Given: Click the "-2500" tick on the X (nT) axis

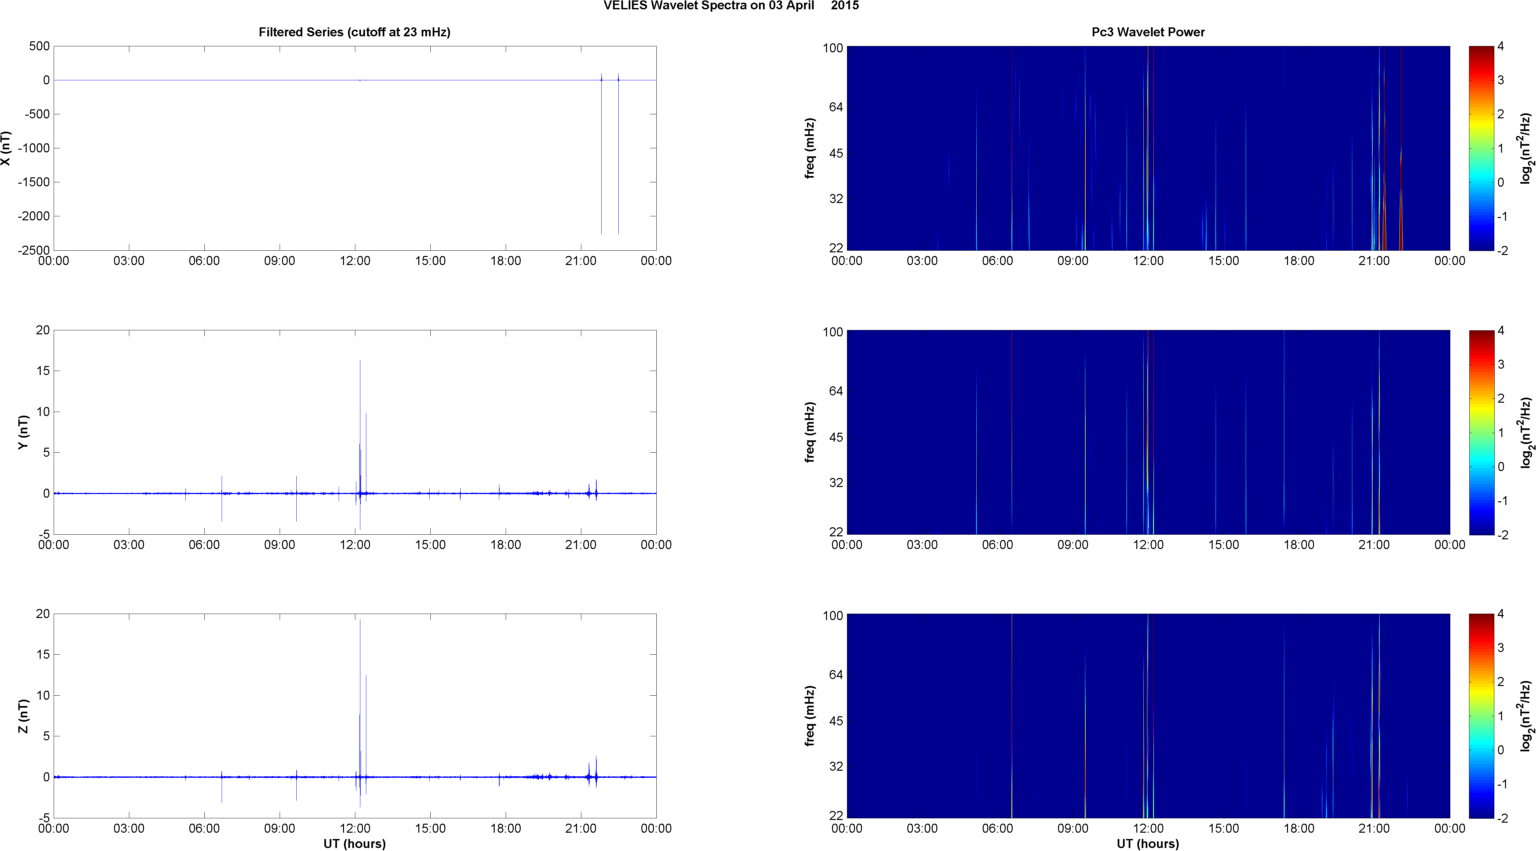Looking at the screenshot, I should 33,250.
